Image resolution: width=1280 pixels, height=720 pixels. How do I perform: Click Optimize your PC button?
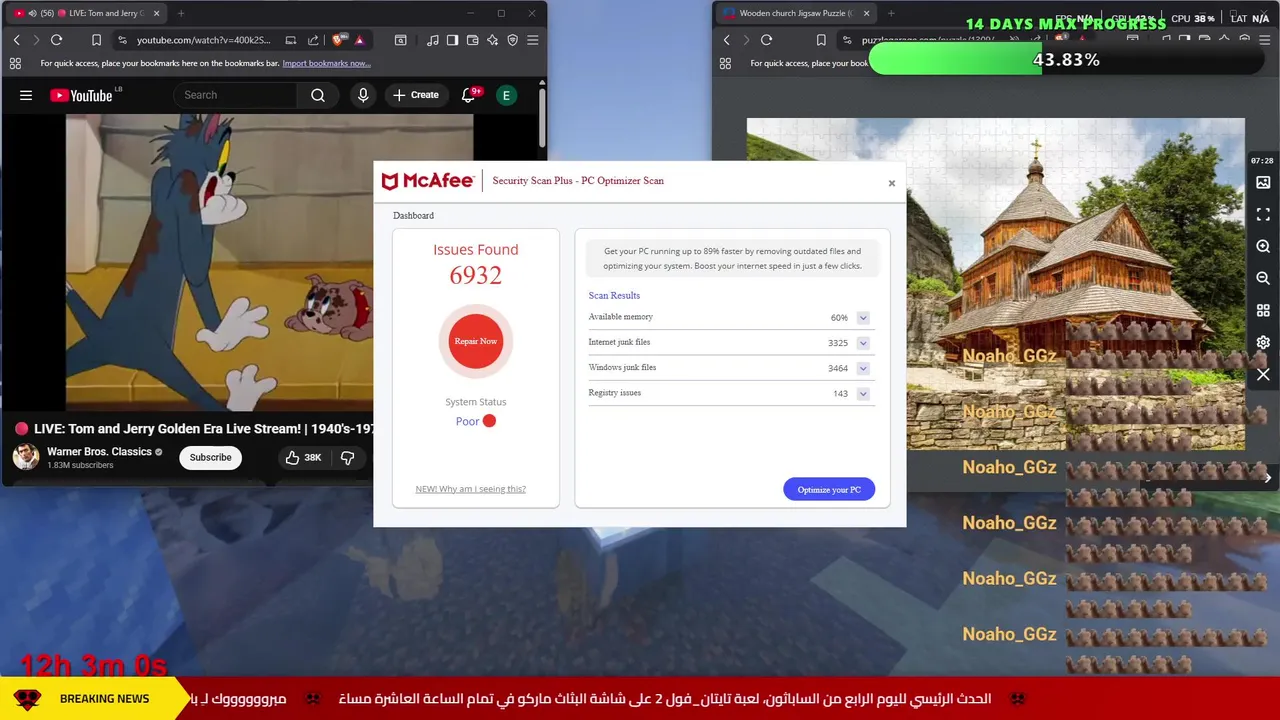coord(829,489)
